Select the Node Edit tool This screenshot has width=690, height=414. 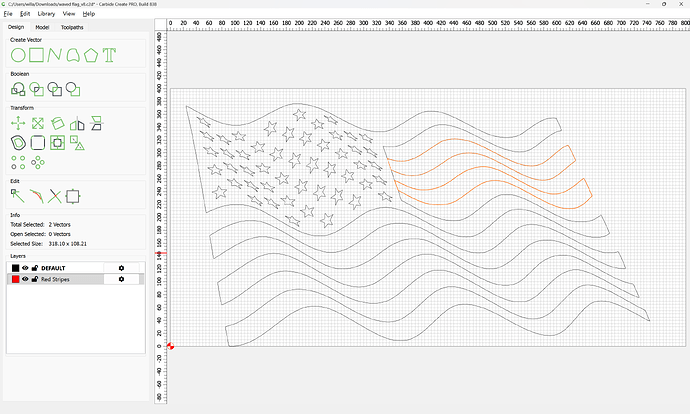17,196
